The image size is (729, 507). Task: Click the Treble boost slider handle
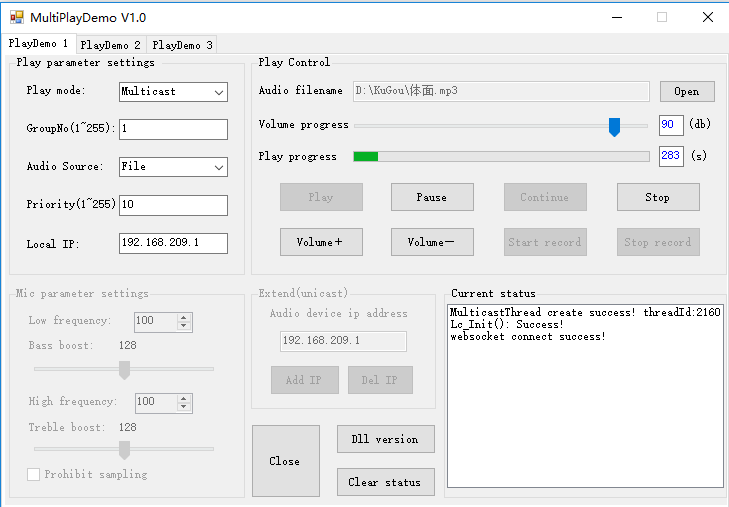pos(124,450)
